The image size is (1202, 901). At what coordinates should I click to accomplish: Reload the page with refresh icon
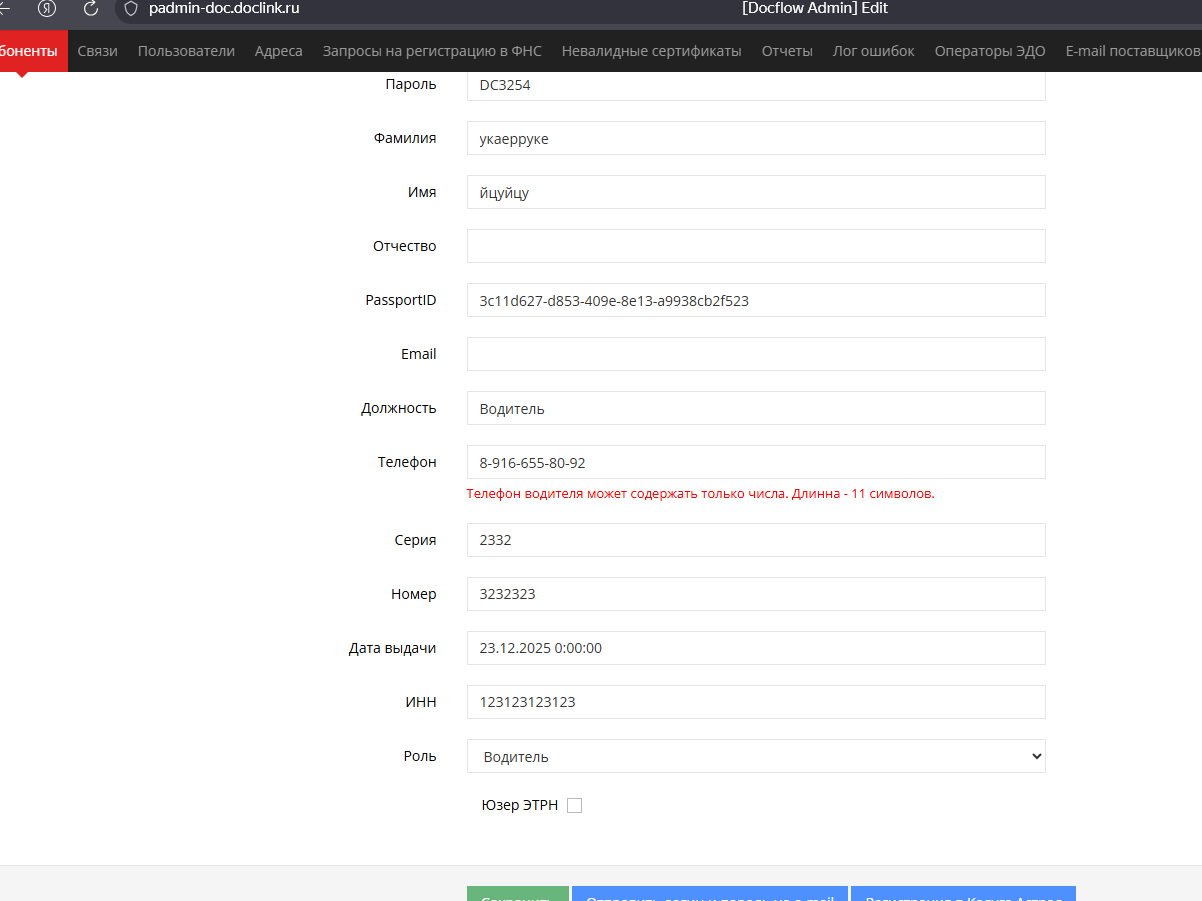tap(90, 9)
